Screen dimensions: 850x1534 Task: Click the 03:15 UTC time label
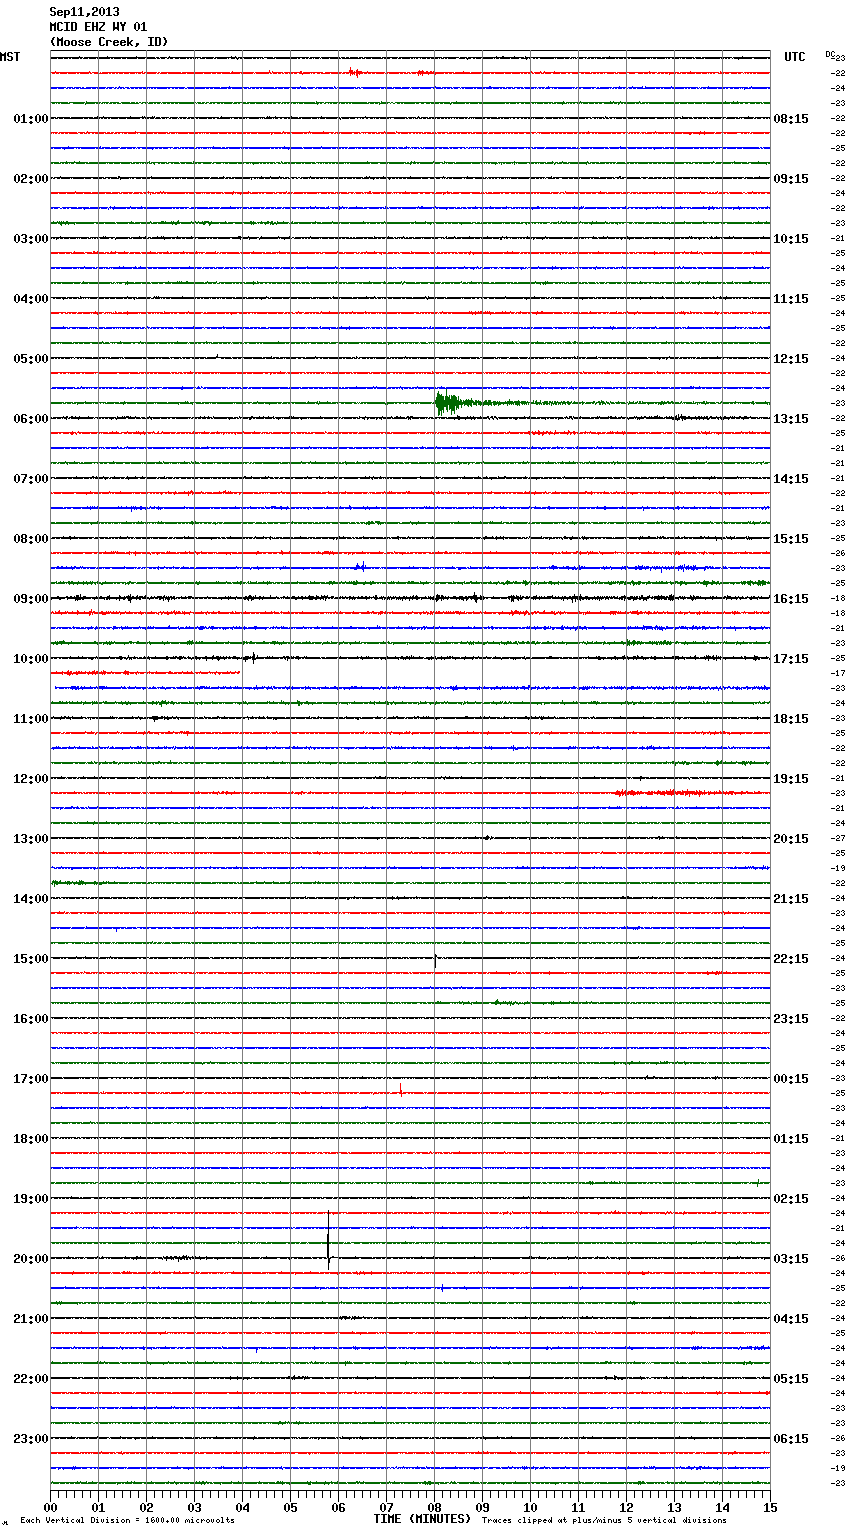tap(791, 1259)
